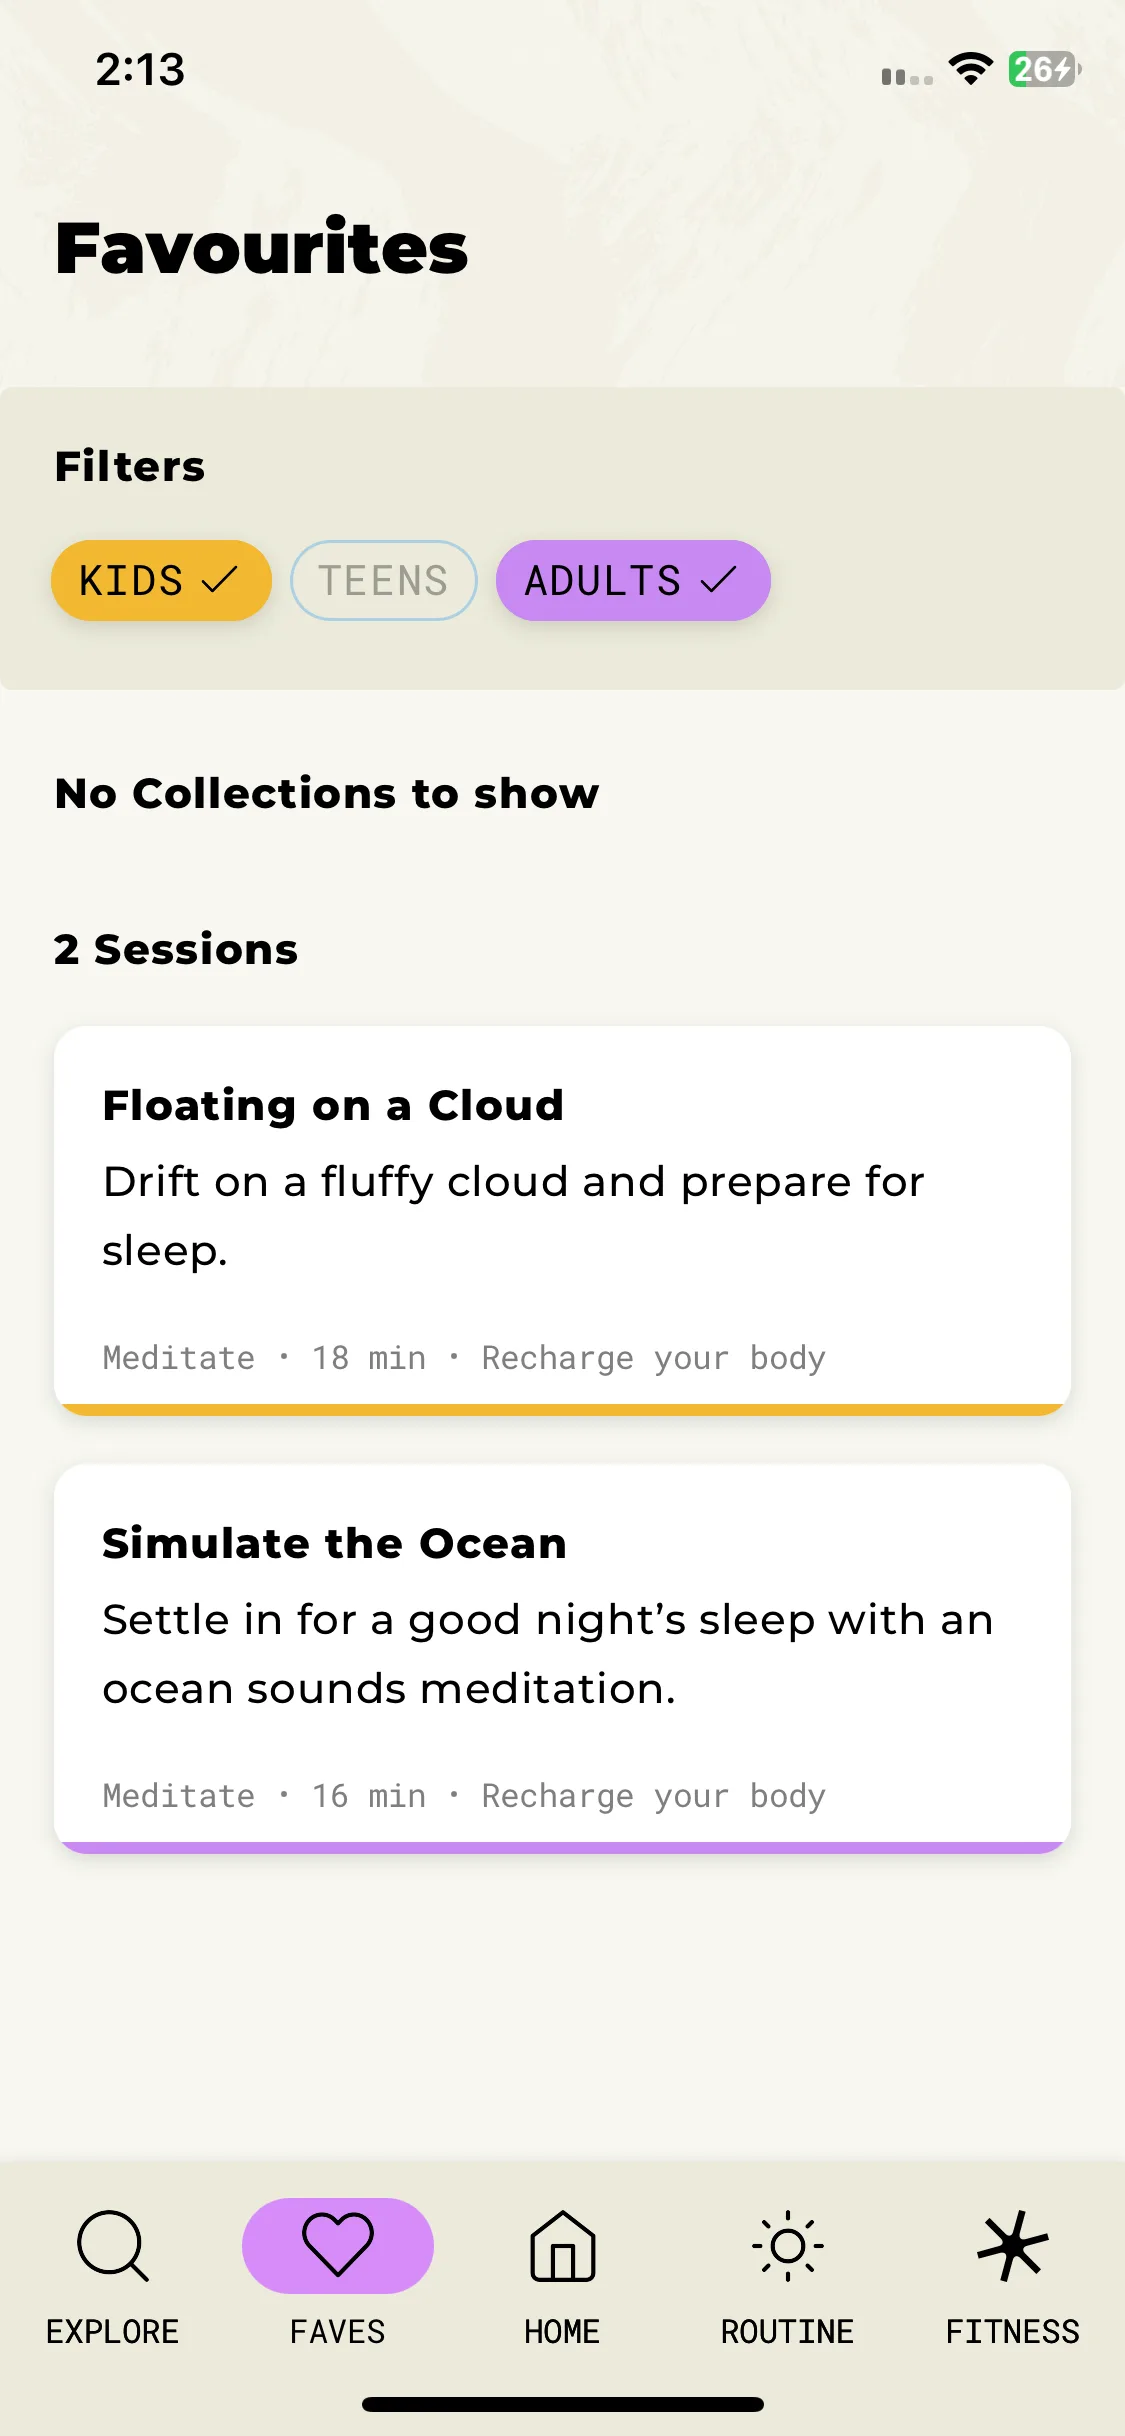
Task: Tap the yellow bar under Floating on a Cloud
Action: 562,1409
